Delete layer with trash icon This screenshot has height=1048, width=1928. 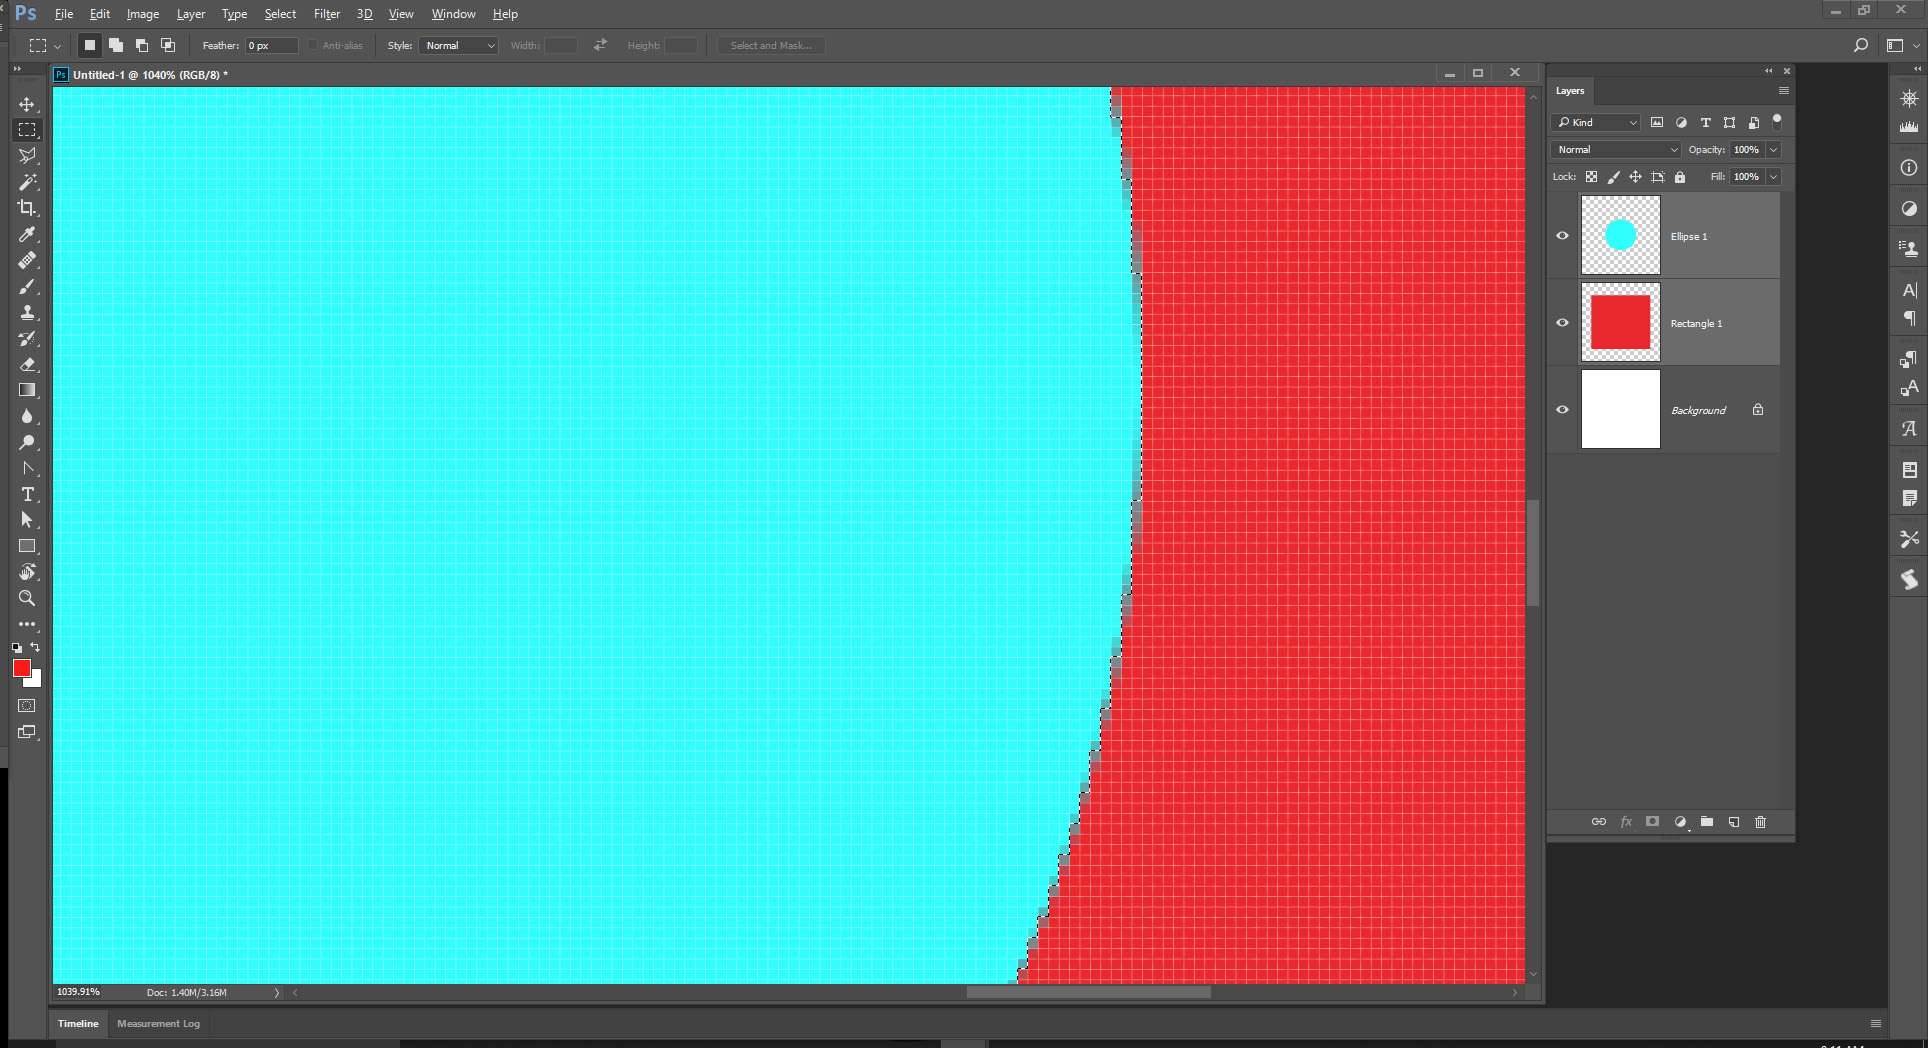coord(1761,822)
